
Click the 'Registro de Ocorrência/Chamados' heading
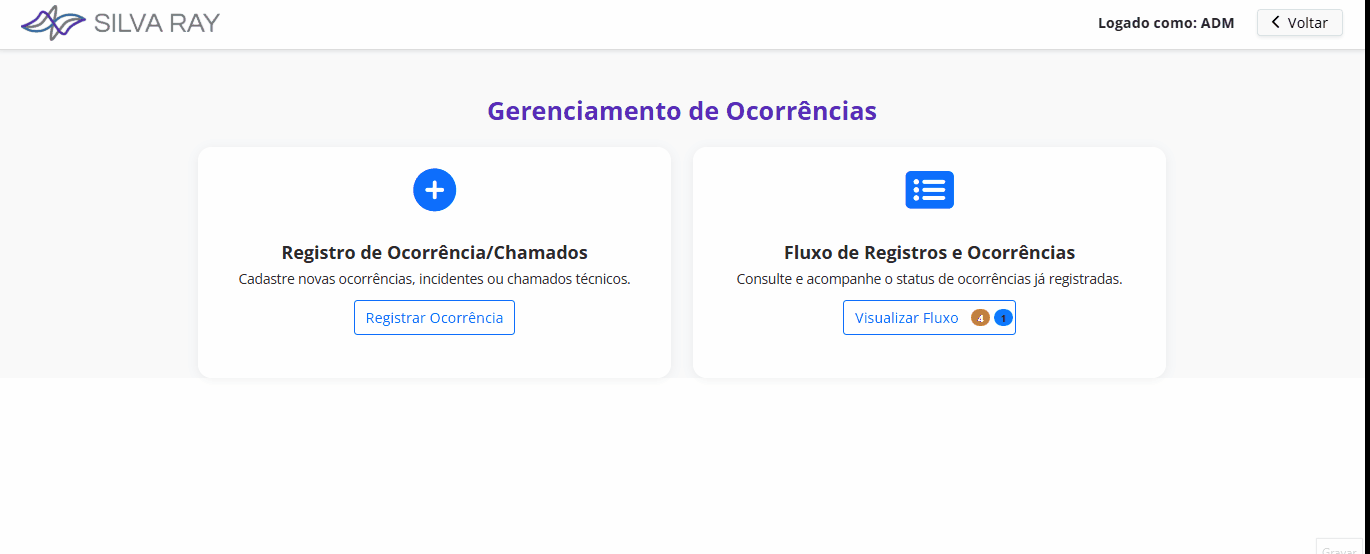pyautogui.click(x=434, y=252)
